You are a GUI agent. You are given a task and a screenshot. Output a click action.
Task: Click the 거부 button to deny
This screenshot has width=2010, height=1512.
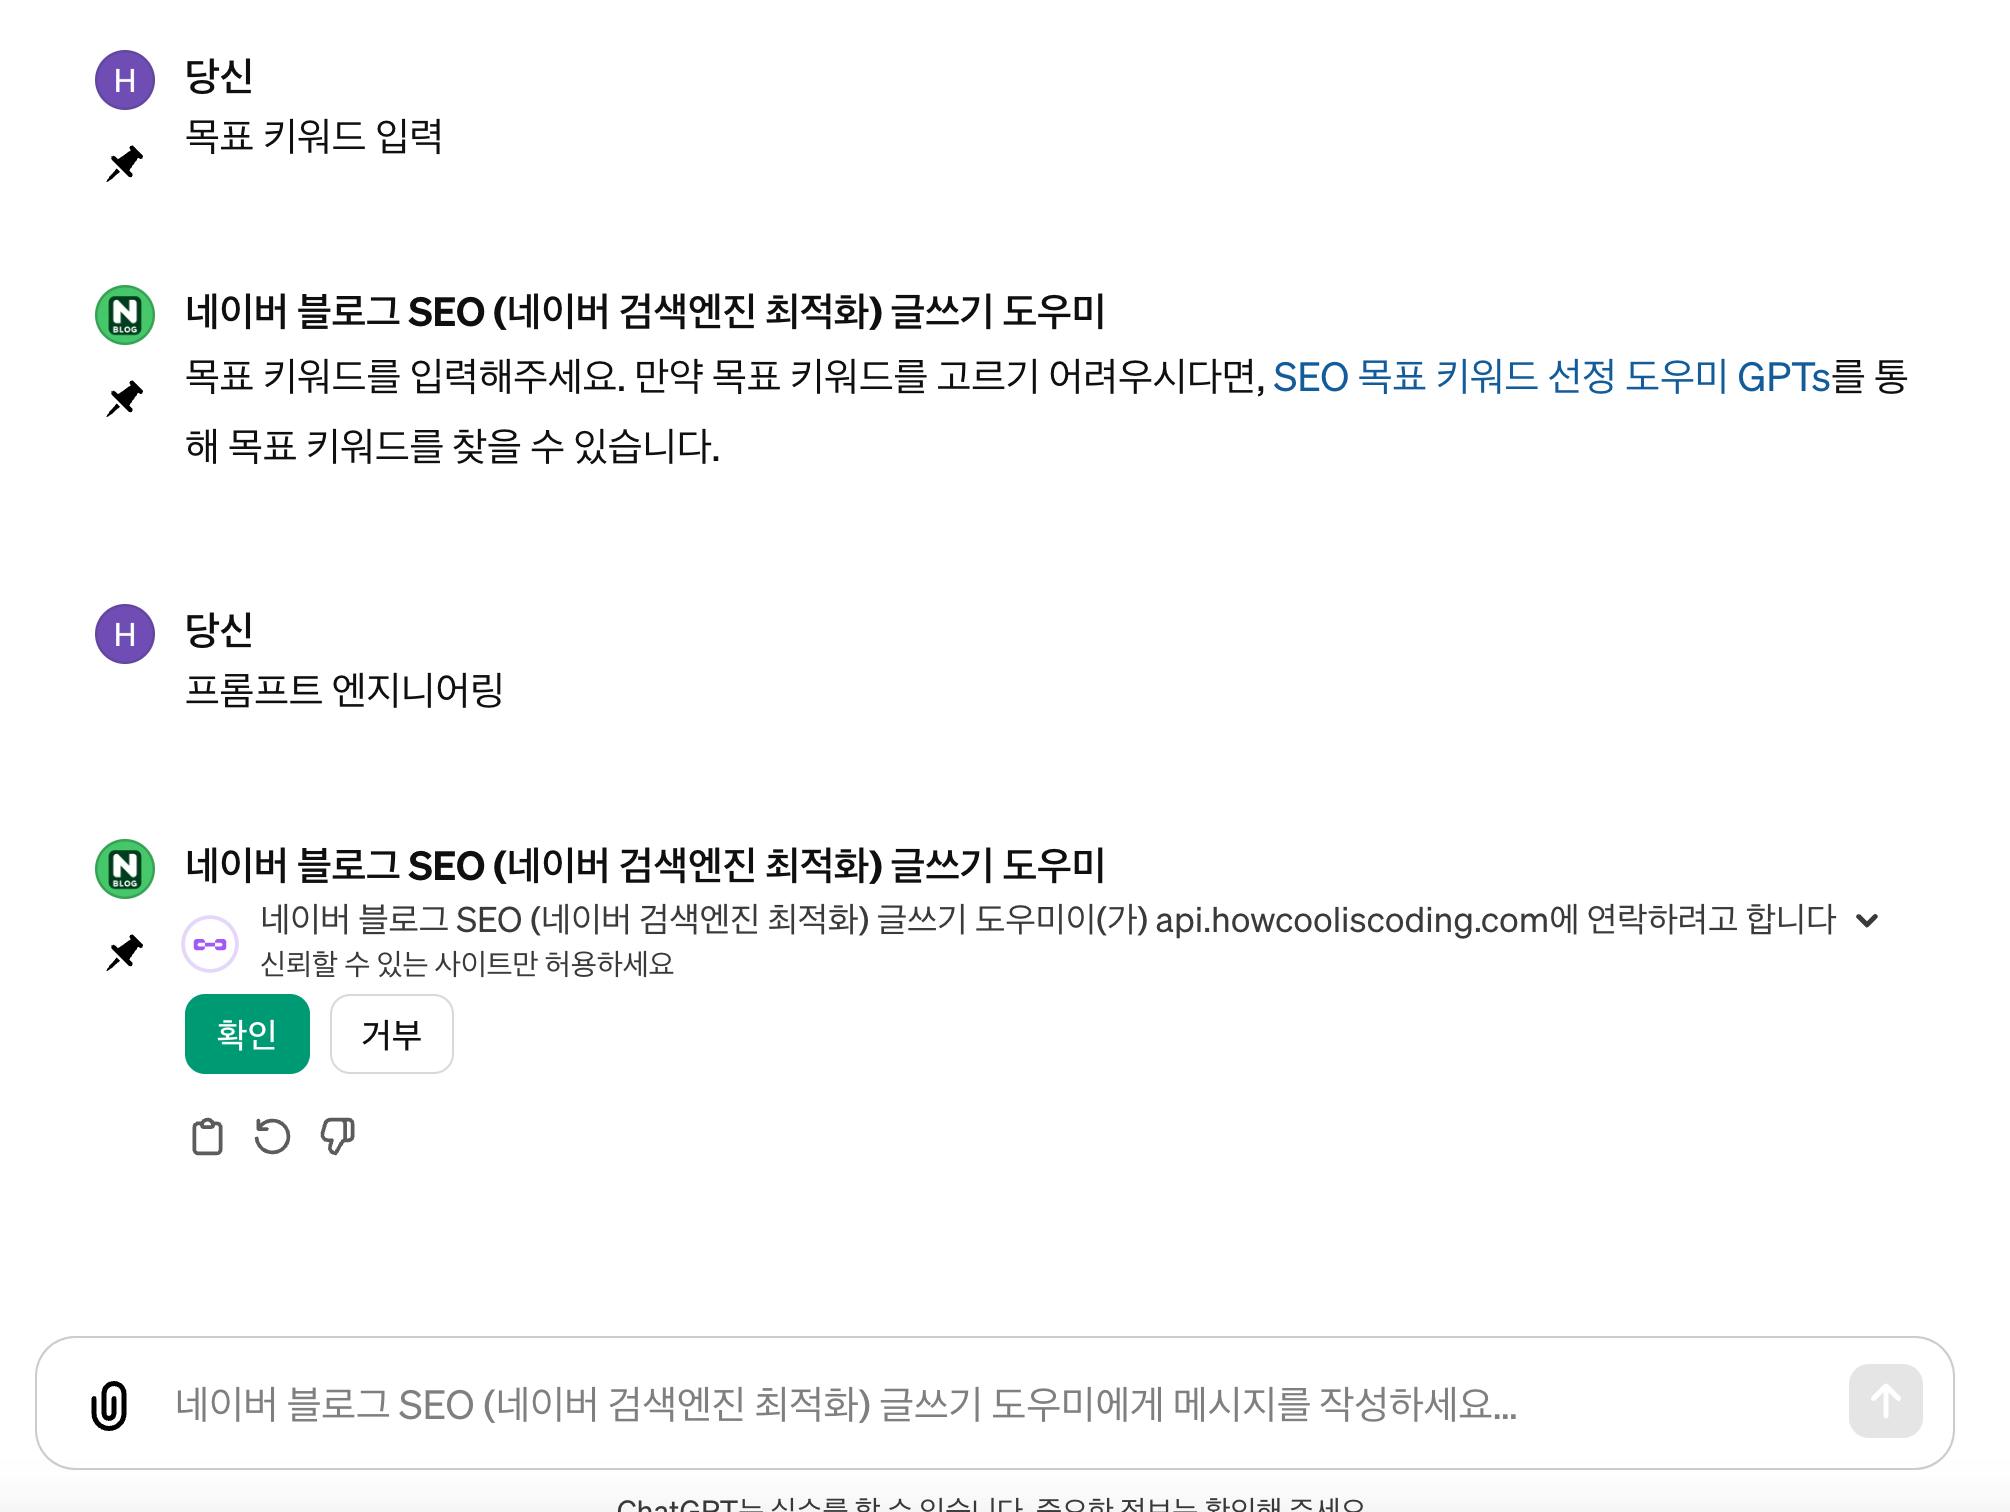point(392,1034)
